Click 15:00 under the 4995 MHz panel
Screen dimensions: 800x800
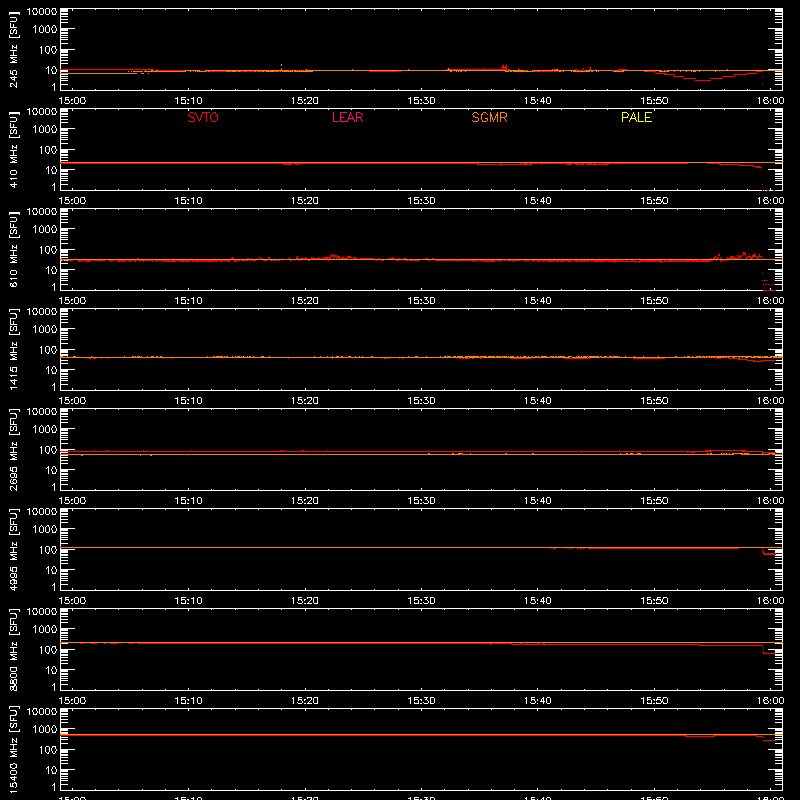point(72,601)
